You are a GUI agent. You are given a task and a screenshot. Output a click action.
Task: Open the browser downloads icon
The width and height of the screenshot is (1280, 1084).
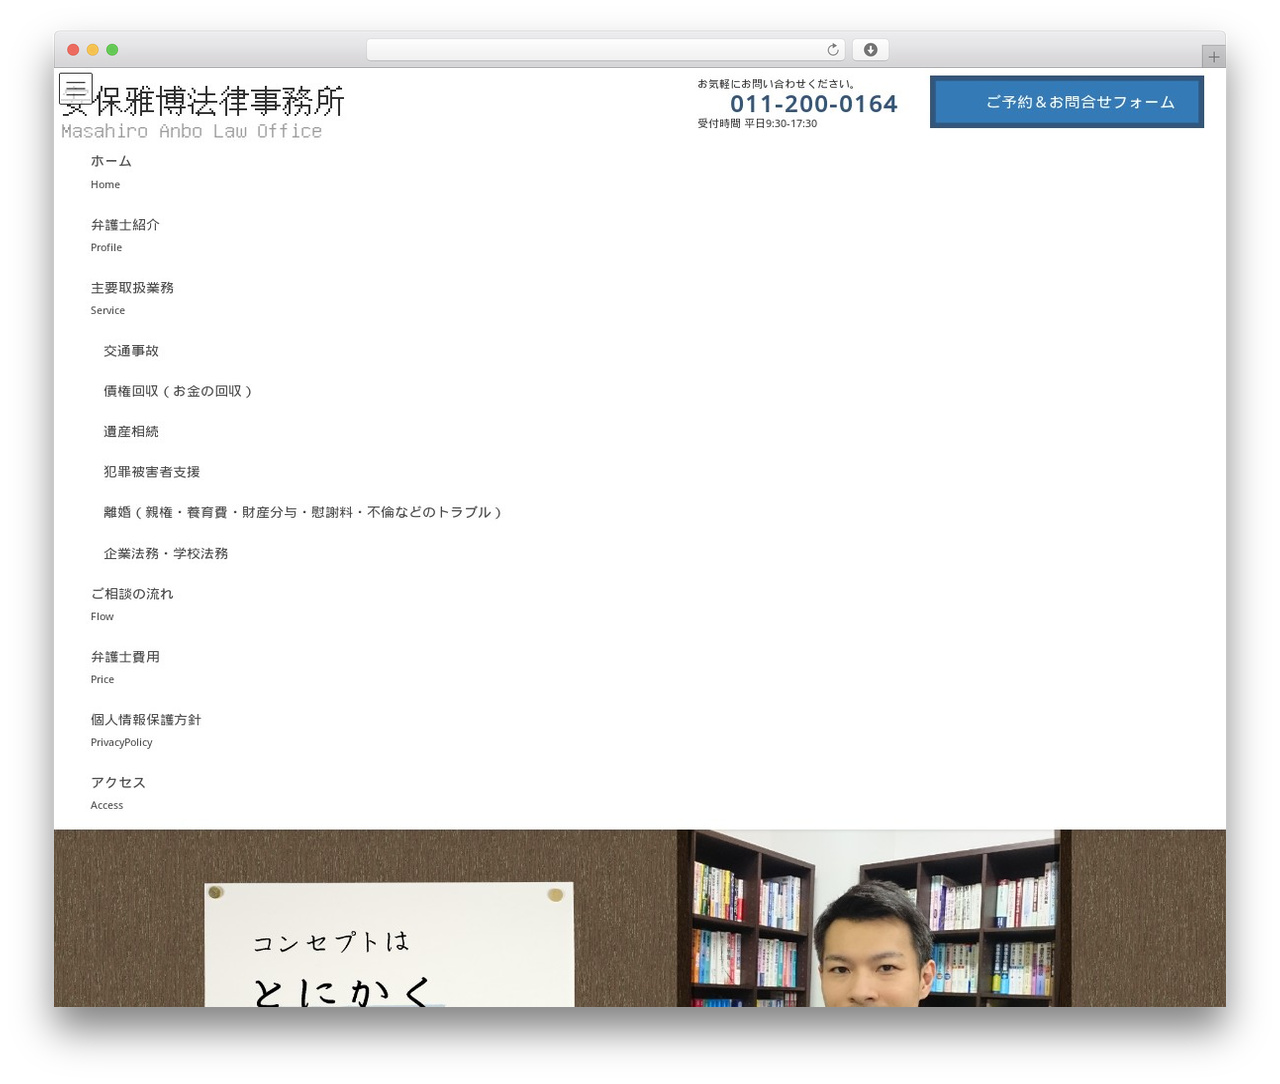click(870, 50)
